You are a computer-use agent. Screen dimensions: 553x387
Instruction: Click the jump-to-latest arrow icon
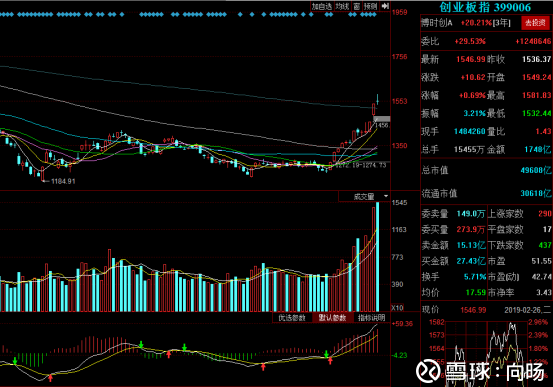tap(385, 6)
